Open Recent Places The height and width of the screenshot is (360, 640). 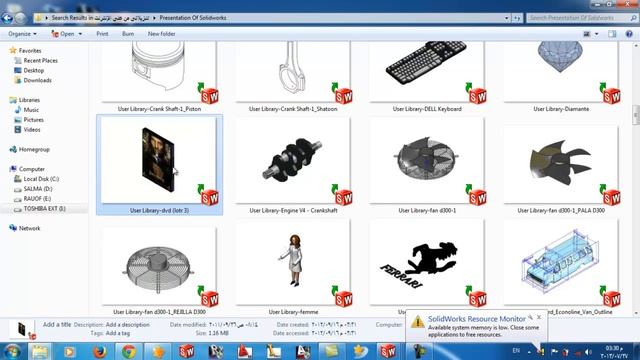point(40,60)
